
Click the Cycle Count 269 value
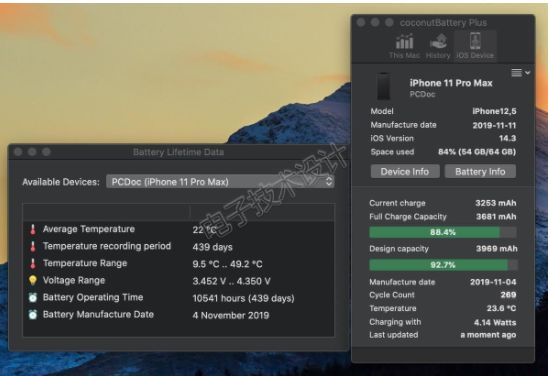point(508,295)
